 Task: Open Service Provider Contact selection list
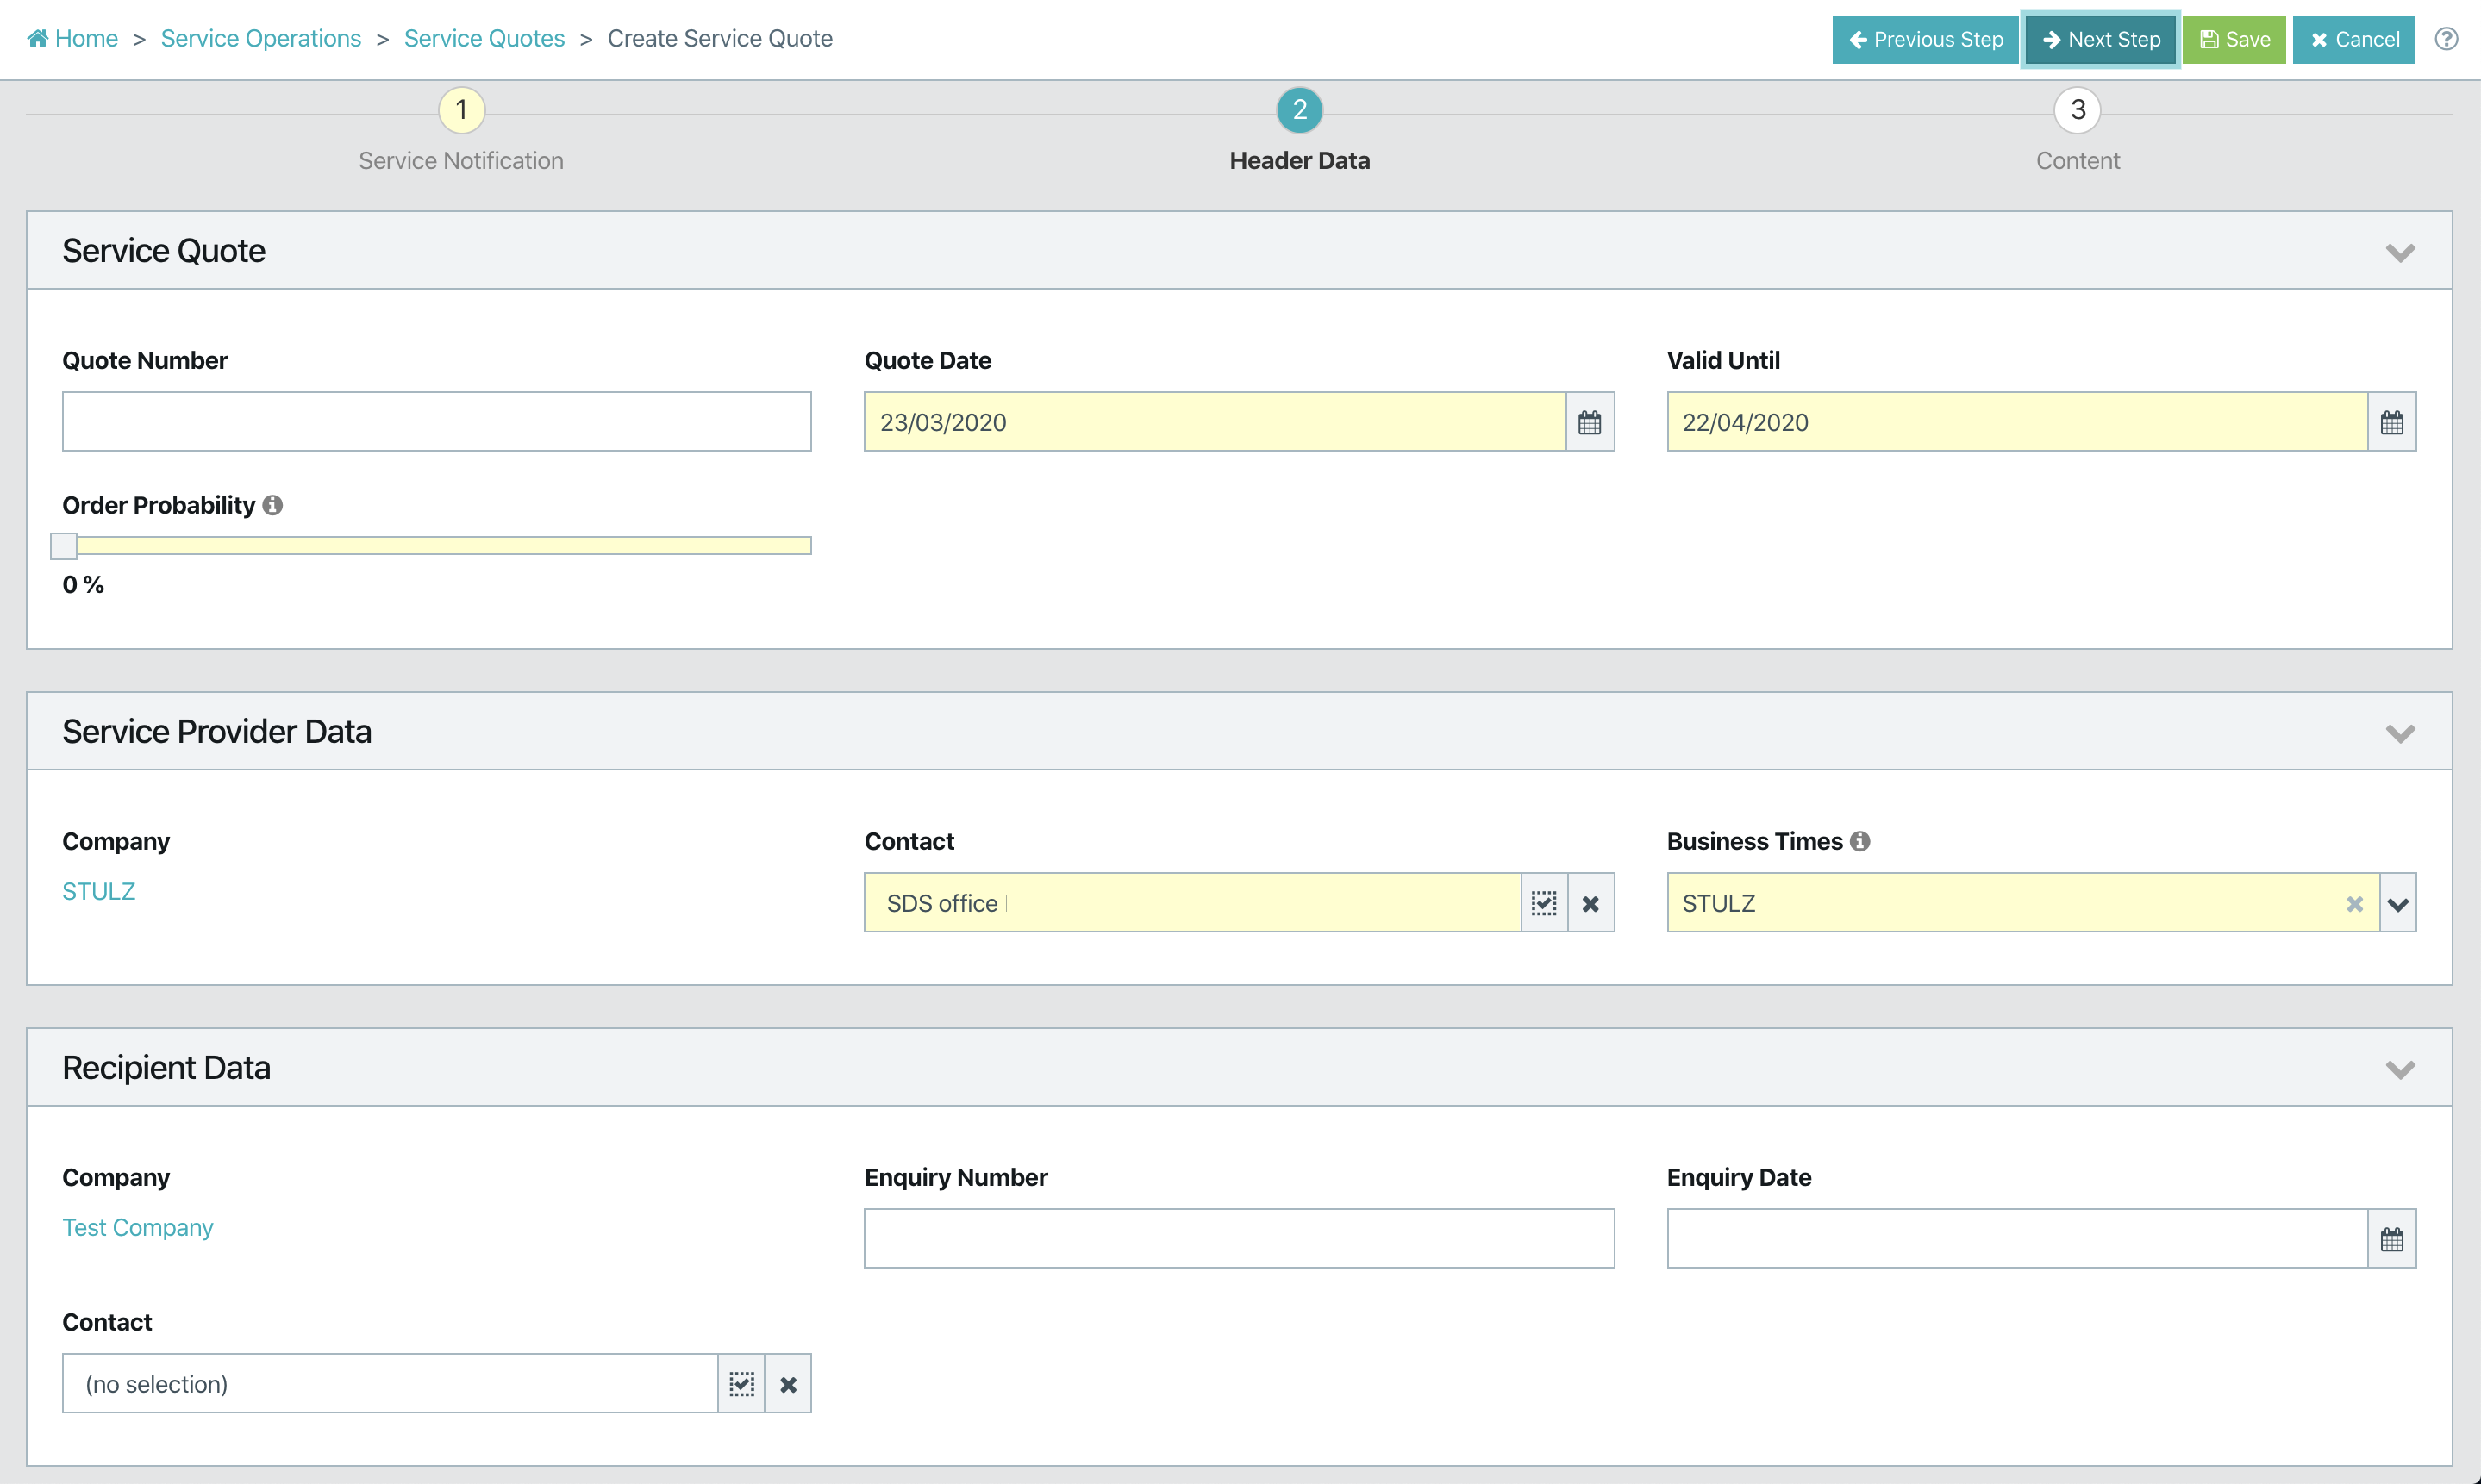[x=1544, y=903]
